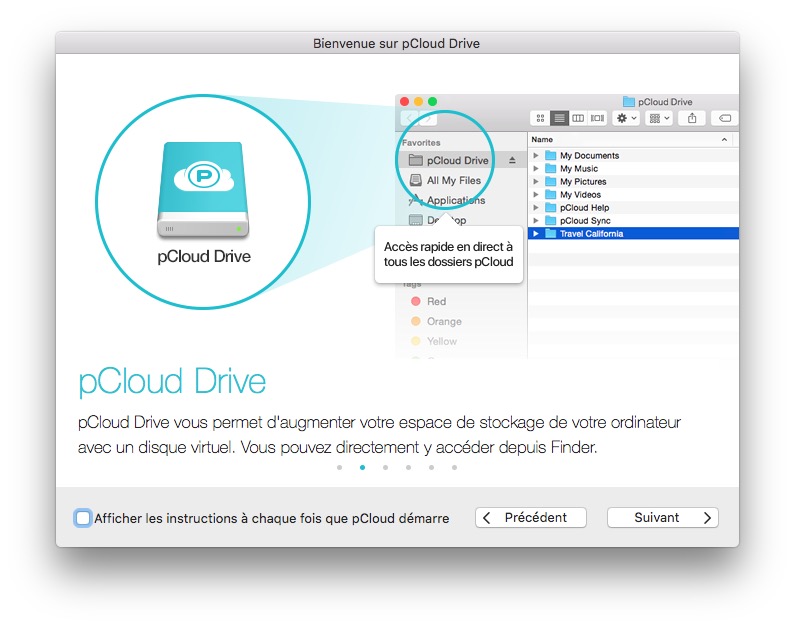This screenshot has width=795, height=627.
Task: Enable Afficher les instructions checkbox
Action: 83,518
